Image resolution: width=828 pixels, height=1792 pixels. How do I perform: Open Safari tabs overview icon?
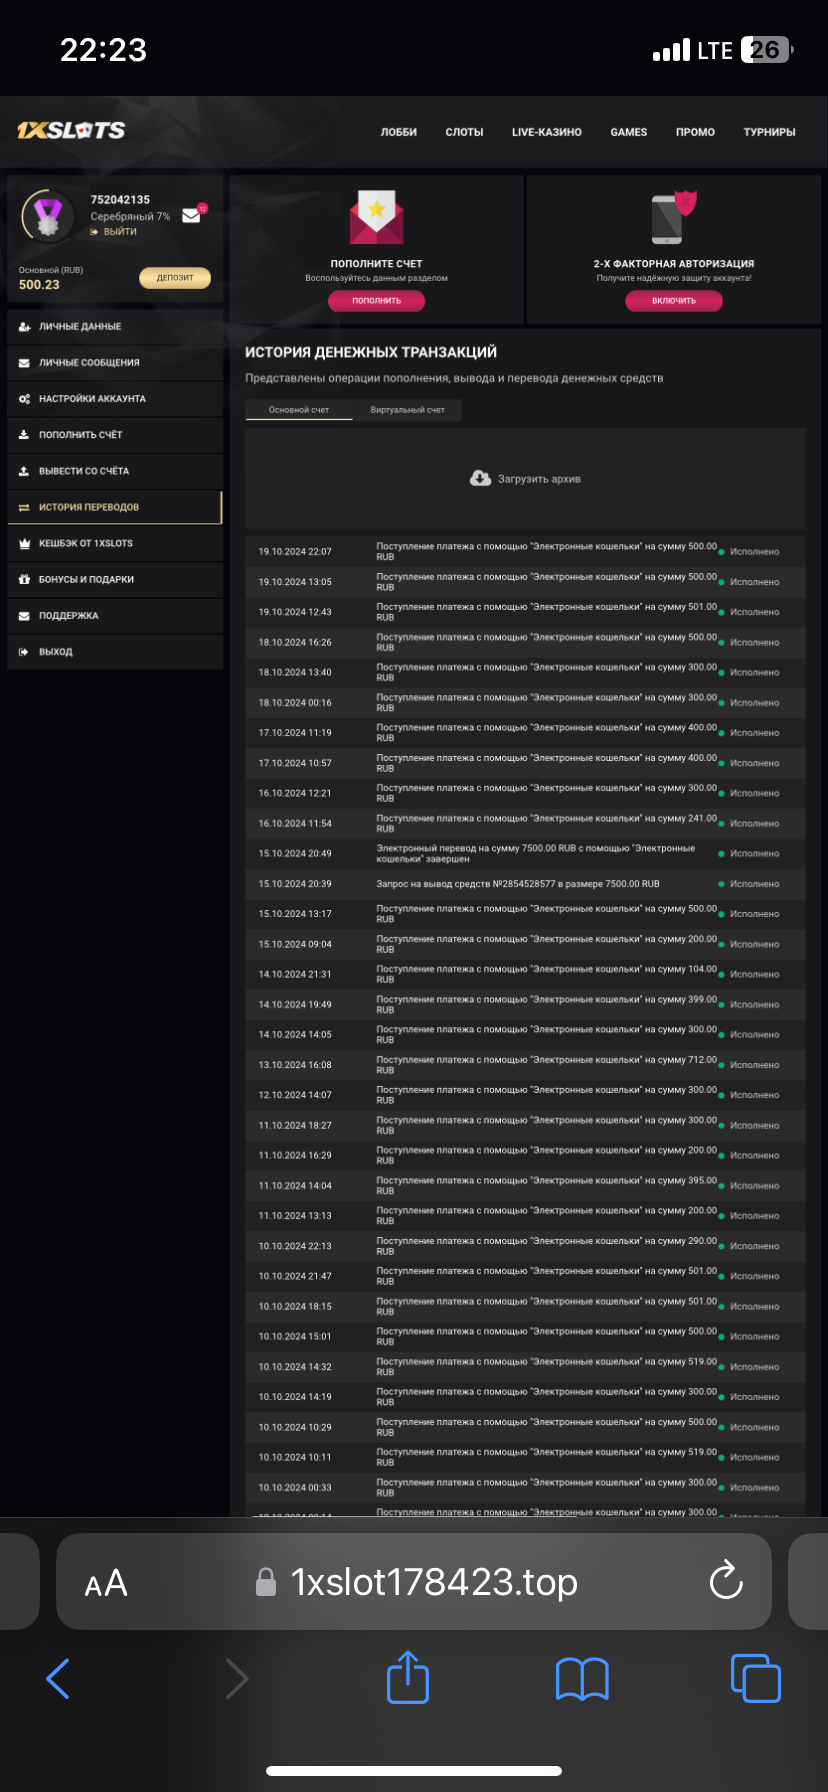[755, 1677]
